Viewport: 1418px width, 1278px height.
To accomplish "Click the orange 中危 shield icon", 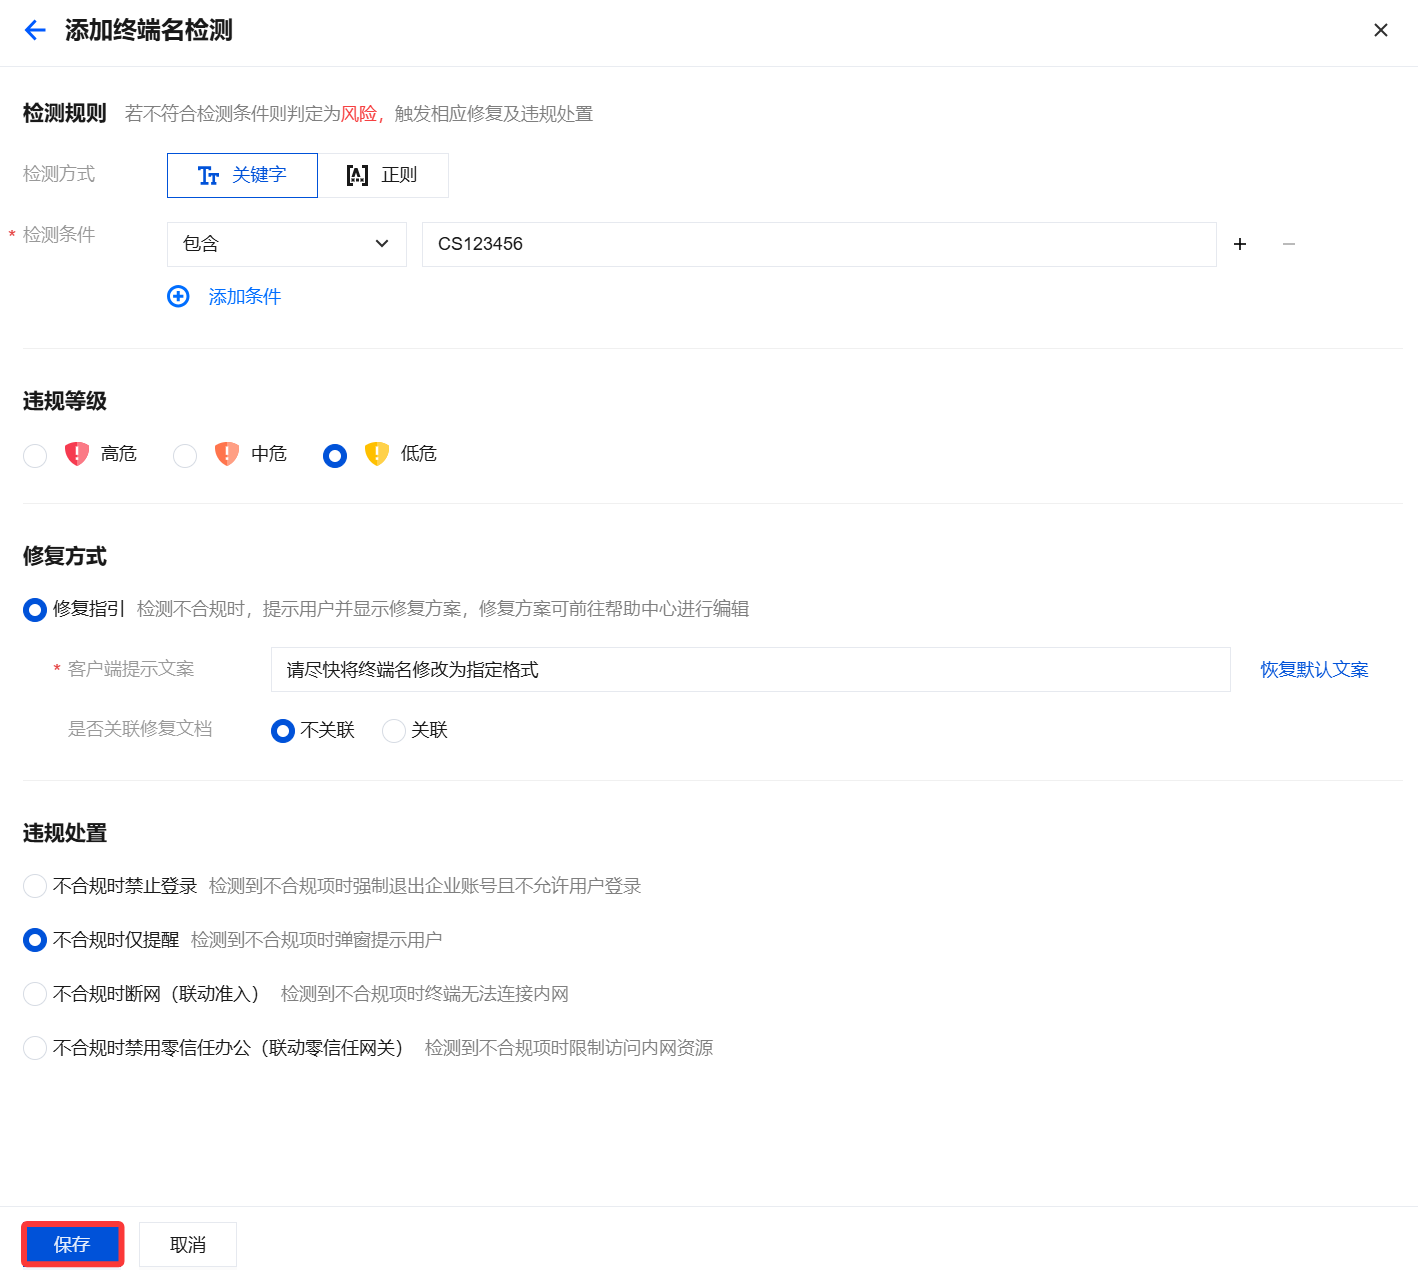I will (x=227, y=454).
